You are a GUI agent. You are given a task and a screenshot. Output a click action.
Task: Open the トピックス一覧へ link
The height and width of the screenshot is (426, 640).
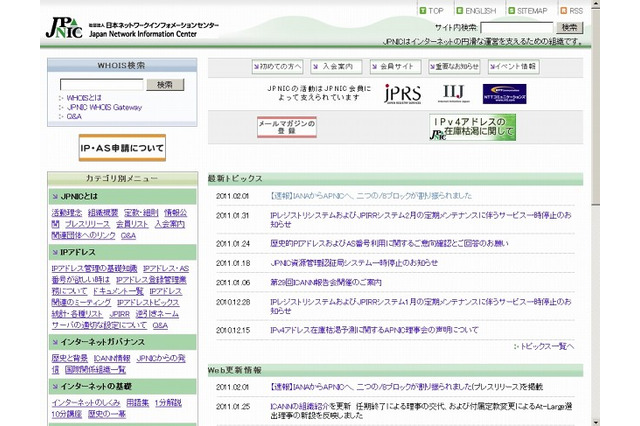547,346
